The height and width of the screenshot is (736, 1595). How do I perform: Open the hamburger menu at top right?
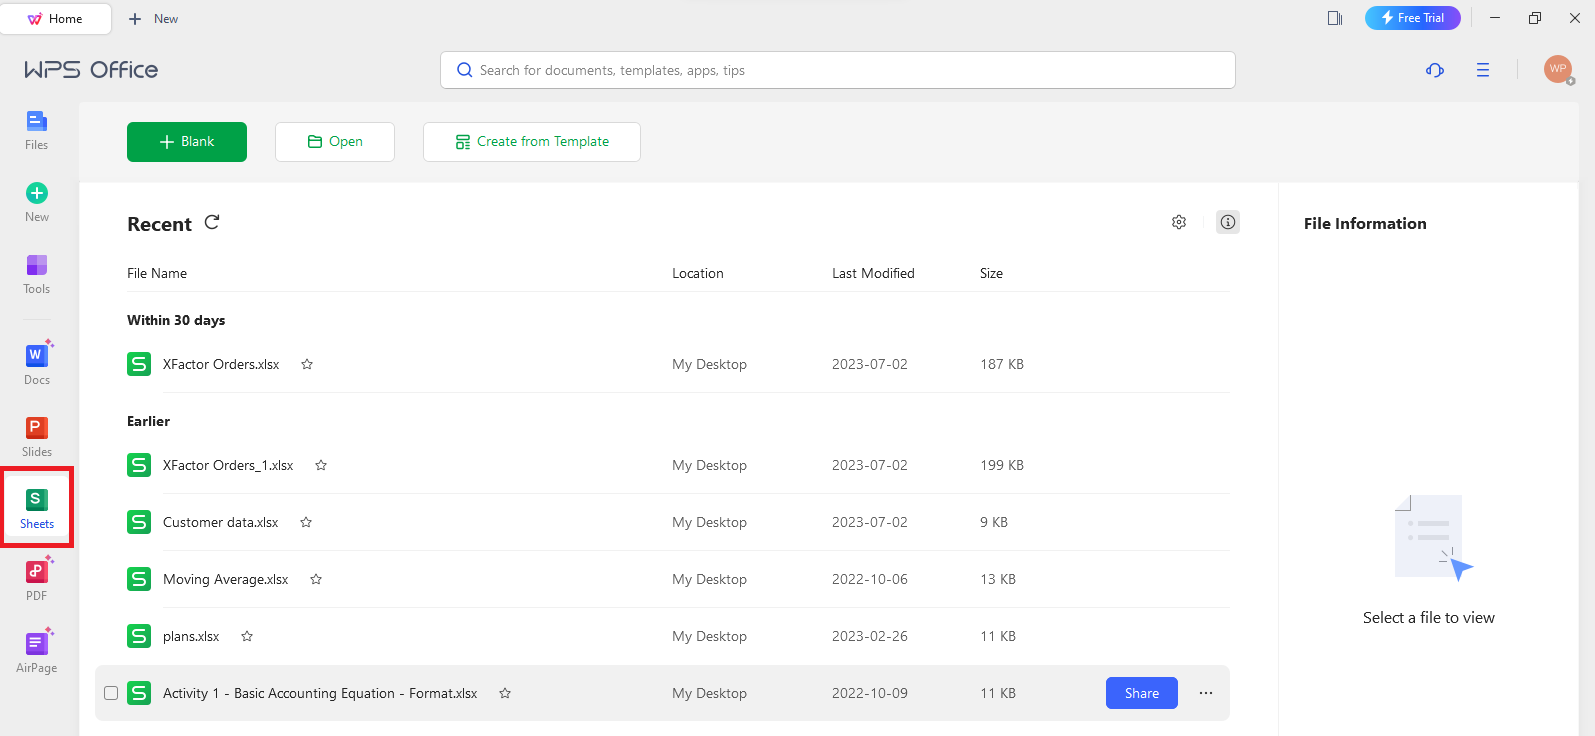coord(1483,70)
